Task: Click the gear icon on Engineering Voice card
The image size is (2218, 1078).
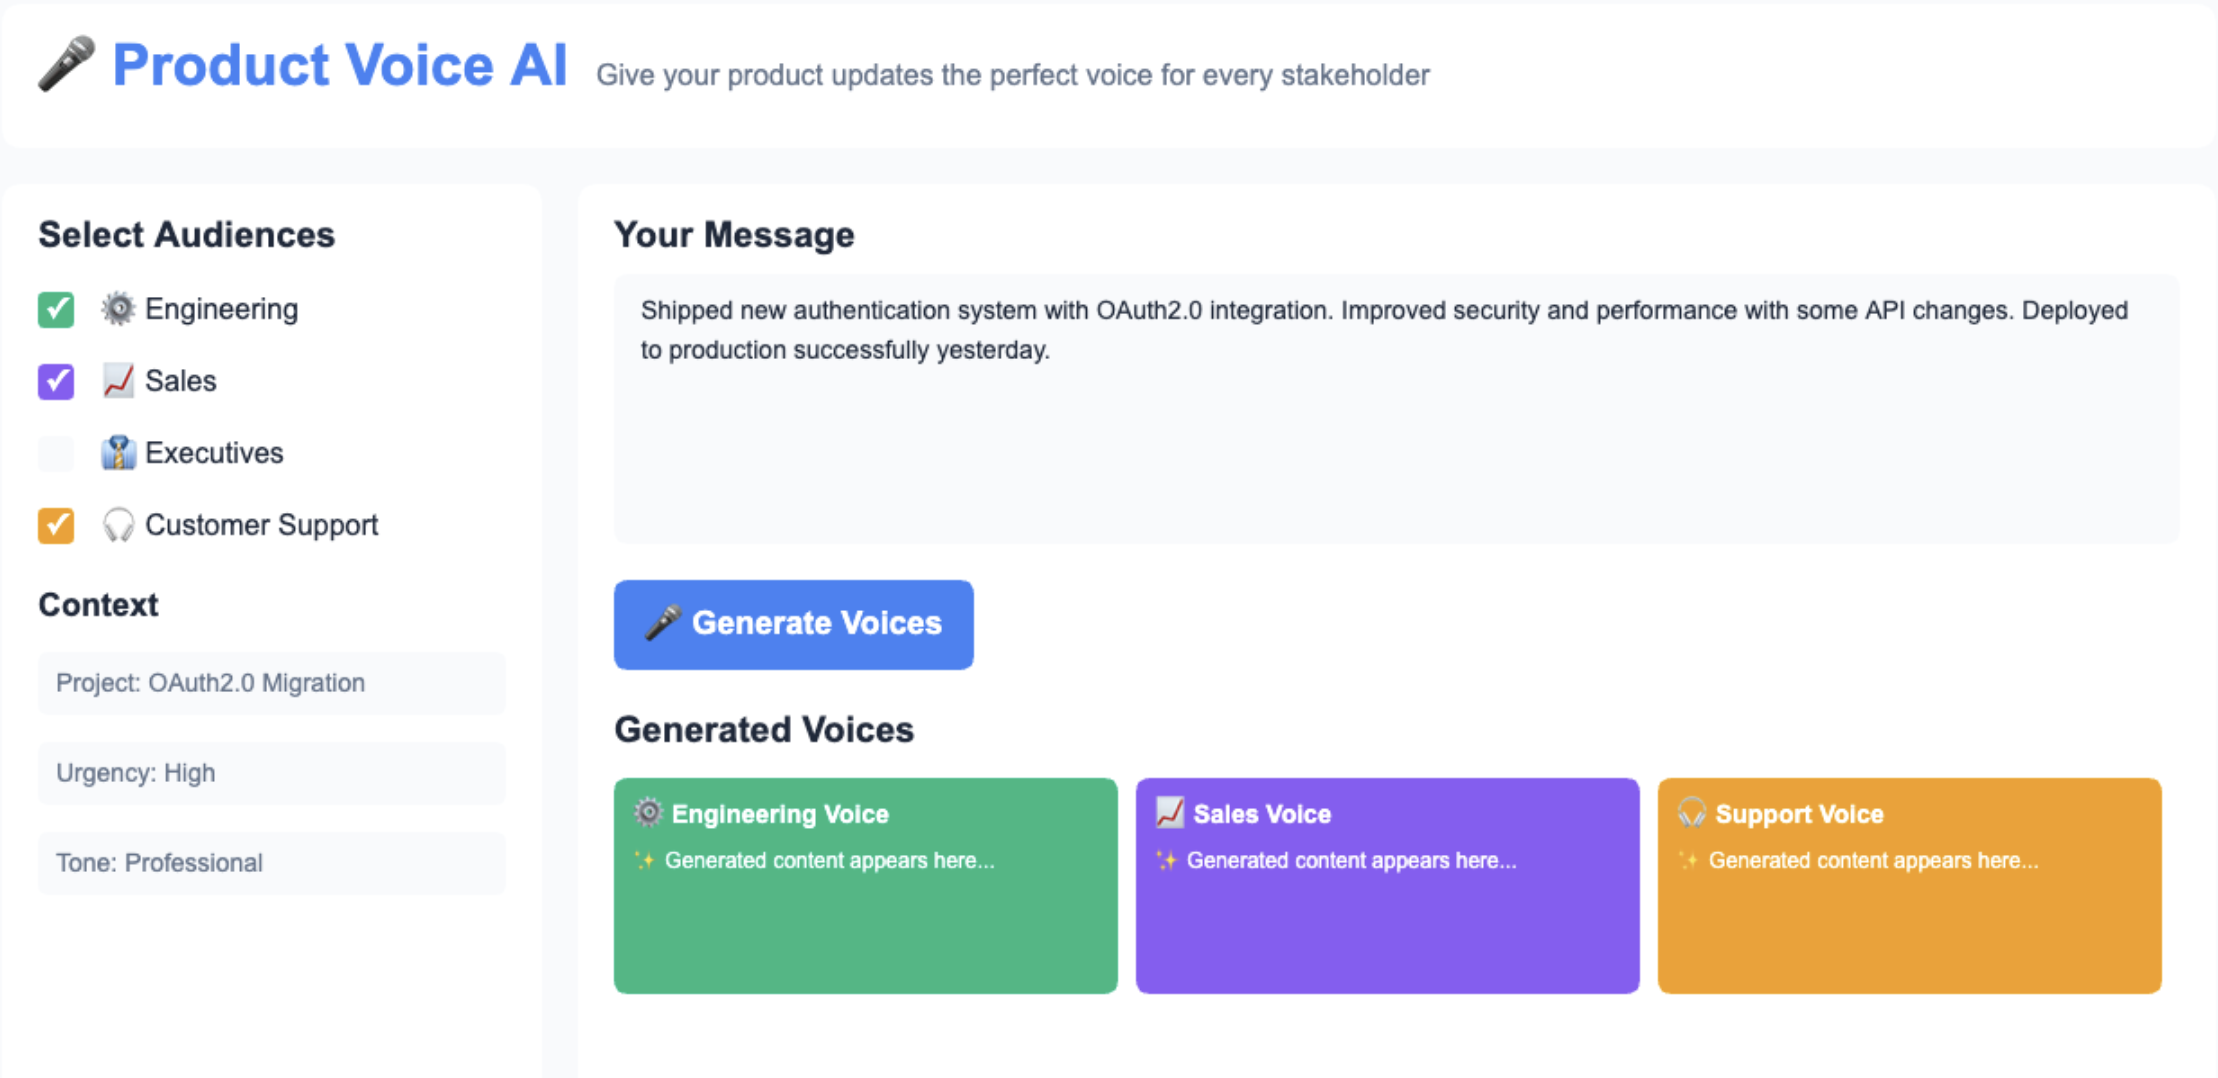Action: pos(649,813)
